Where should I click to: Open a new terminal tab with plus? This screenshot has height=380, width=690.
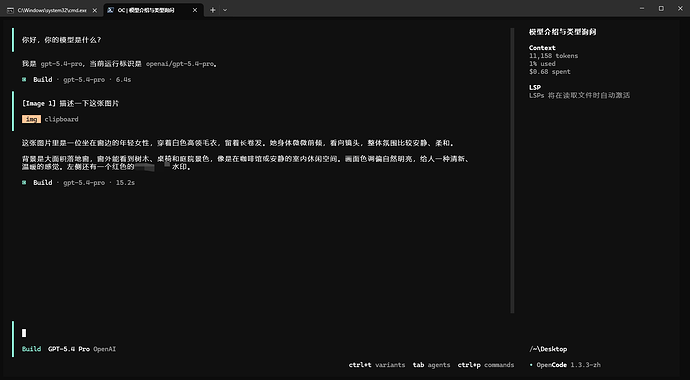213,10
